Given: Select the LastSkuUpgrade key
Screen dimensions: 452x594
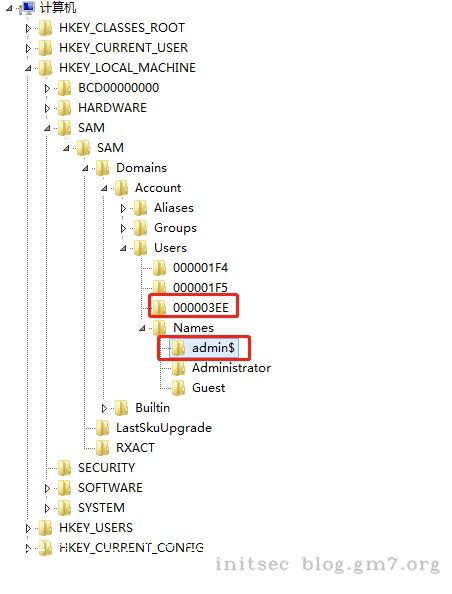Looking at the screenshot, I should 164,428.
